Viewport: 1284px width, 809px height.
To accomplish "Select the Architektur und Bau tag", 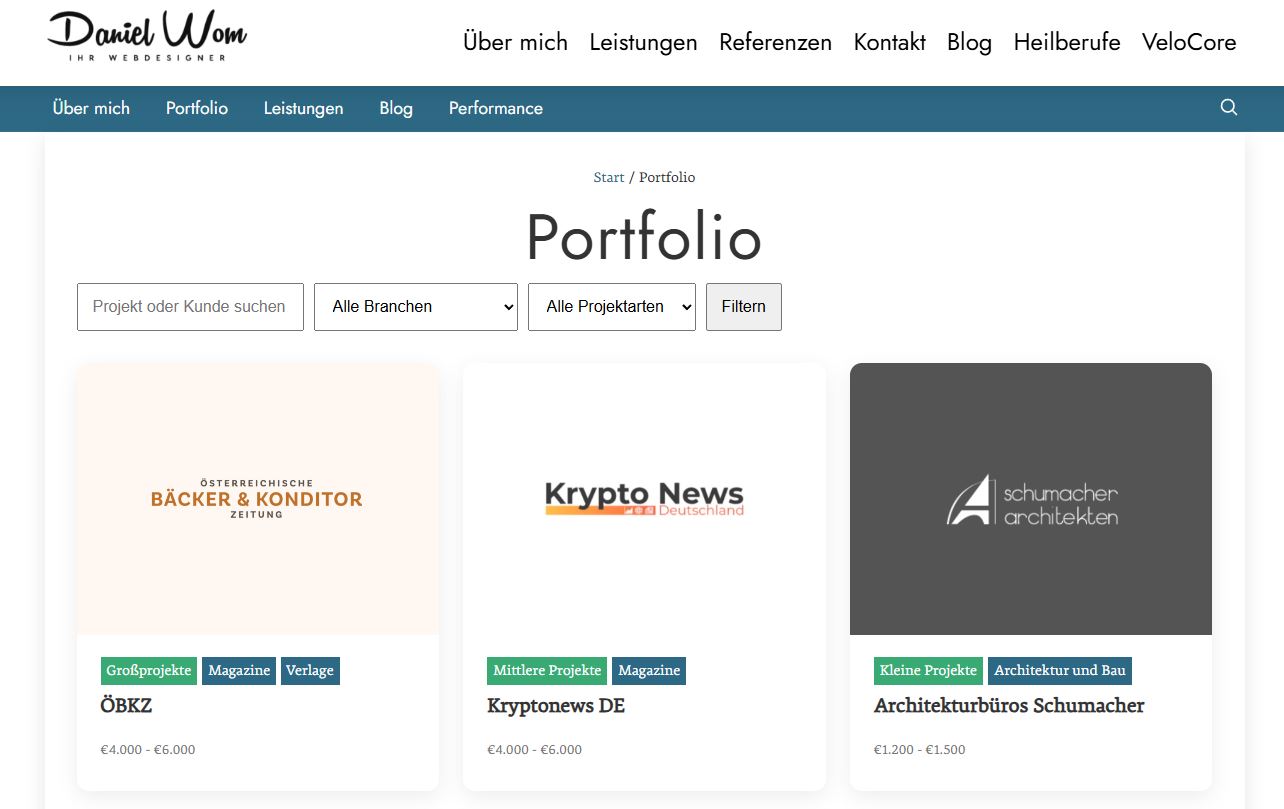I will (1059, 670).
